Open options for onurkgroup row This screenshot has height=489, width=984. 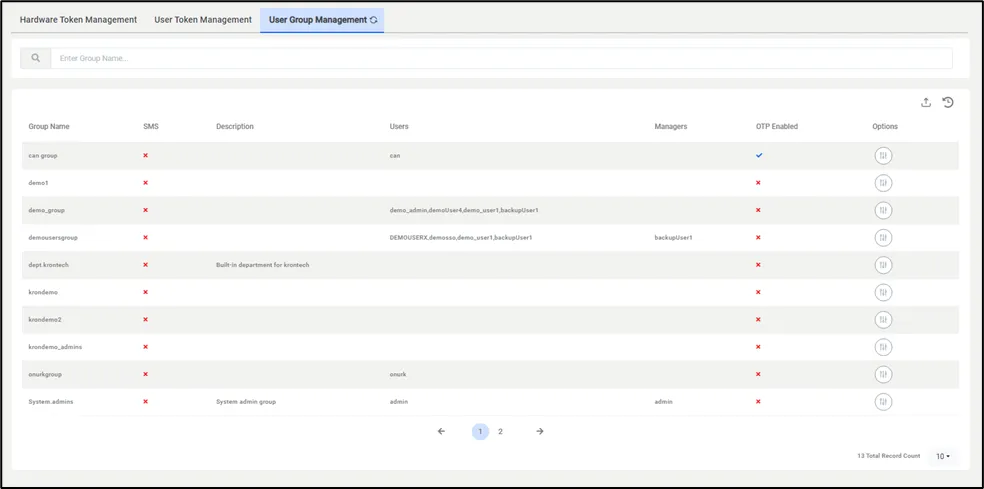[x=883, y=374]
